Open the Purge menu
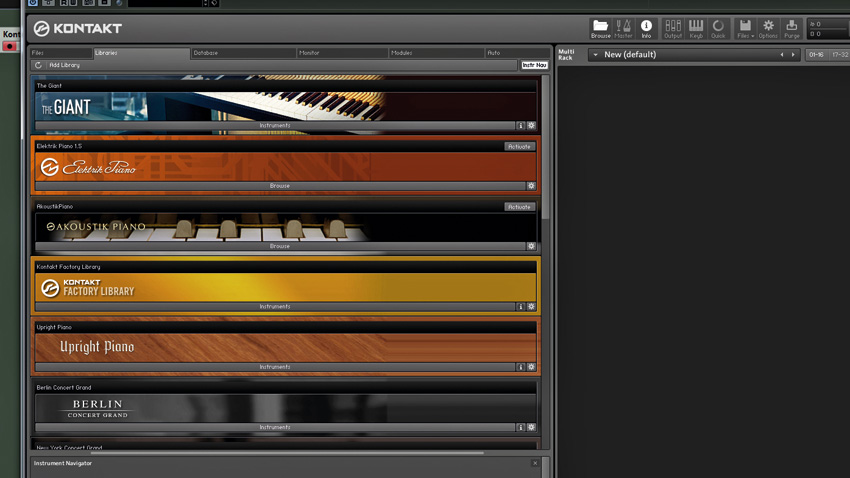 791,29
